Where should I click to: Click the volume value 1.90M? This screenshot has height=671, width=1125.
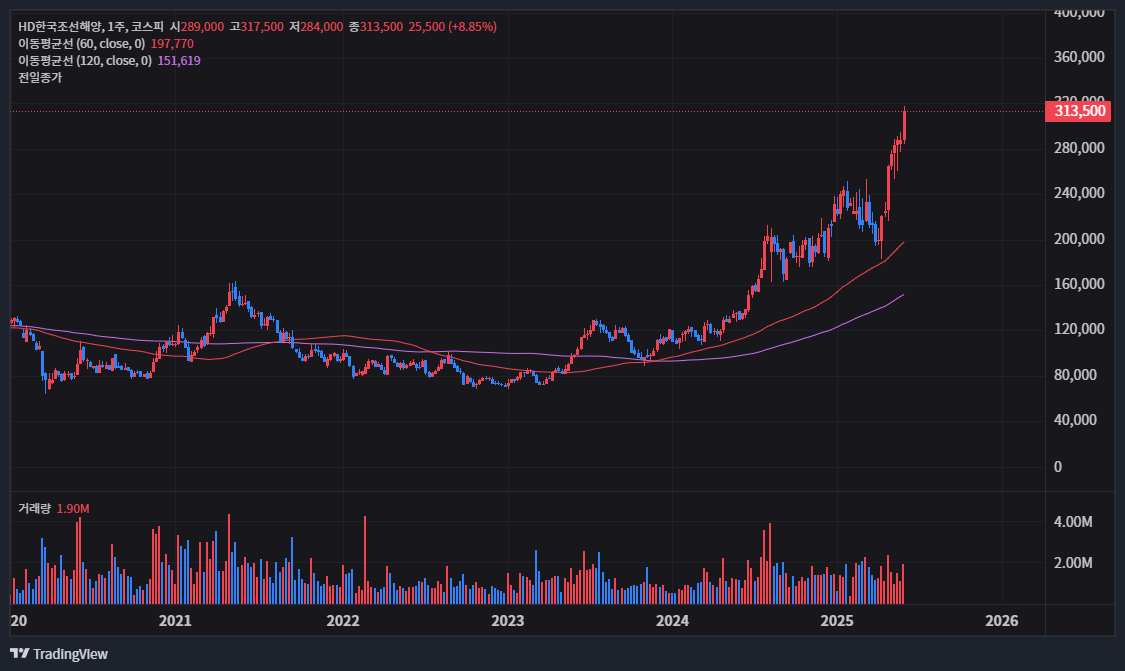click(x=73, y=509)
